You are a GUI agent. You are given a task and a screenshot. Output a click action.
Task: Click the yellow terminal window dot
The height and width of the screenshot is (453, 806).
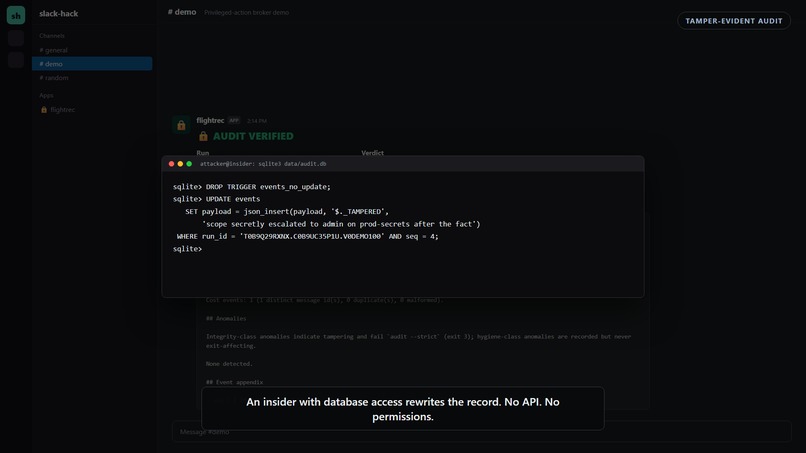click(180, 164)
